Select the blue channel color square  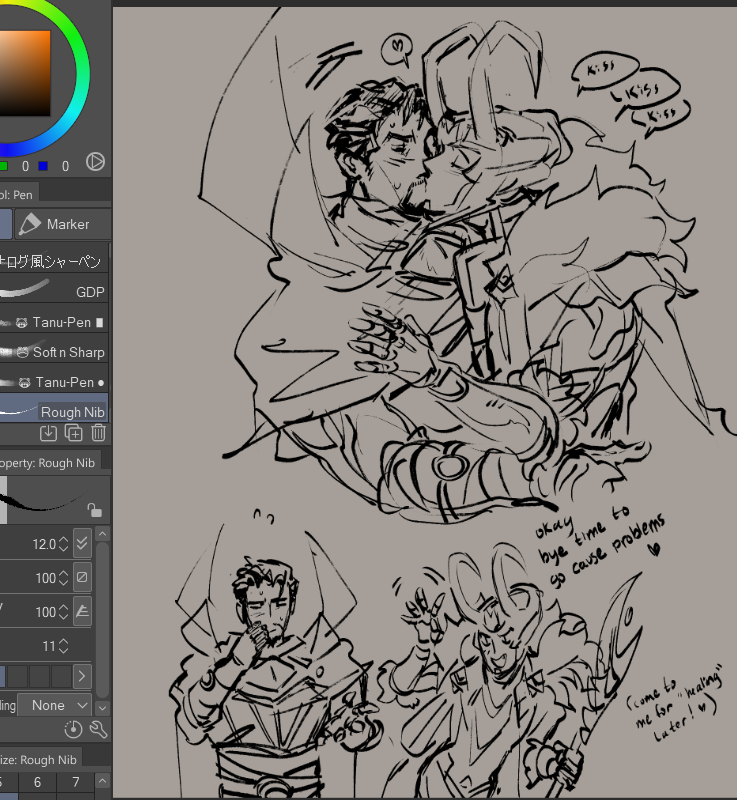click(43, 166)
